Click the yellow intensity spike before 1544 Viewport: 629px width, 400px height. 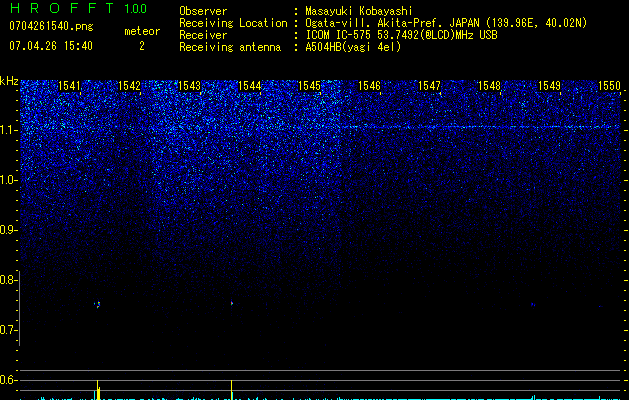[x=231, y=390]
